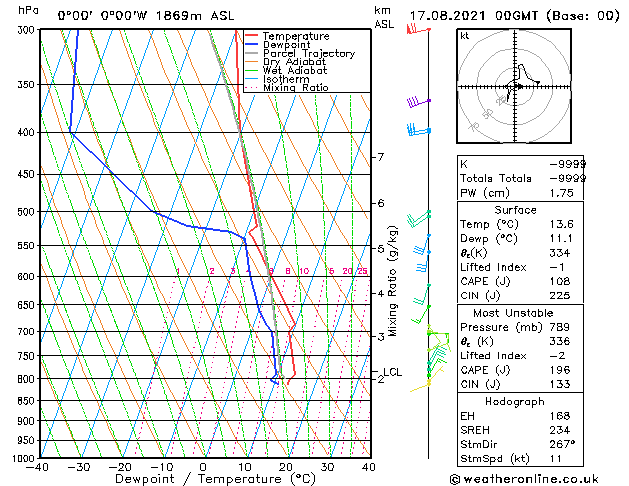The height and width of the screenshot is (486, 629).
Task: Click the Most Unstable section heading
Action: coord(513,313)
